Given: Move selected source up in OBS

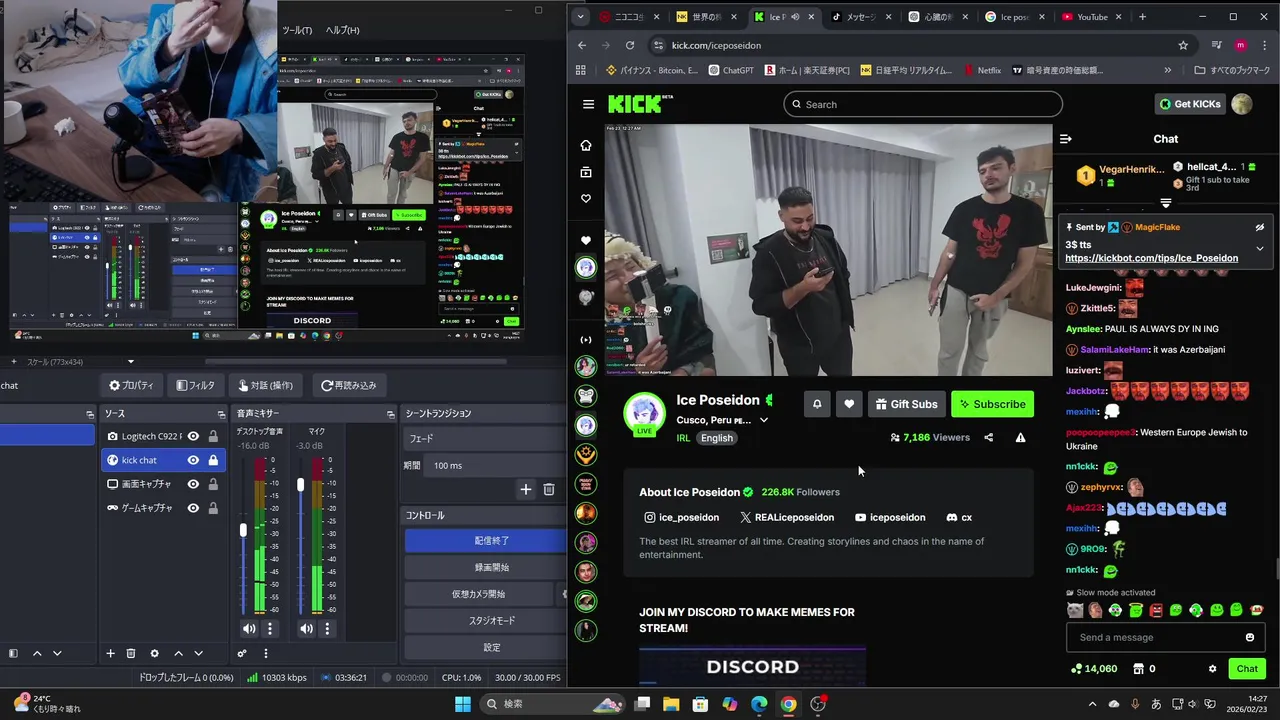Looking at the screenshot, I should pyautogui.click(x=178, y=653).
